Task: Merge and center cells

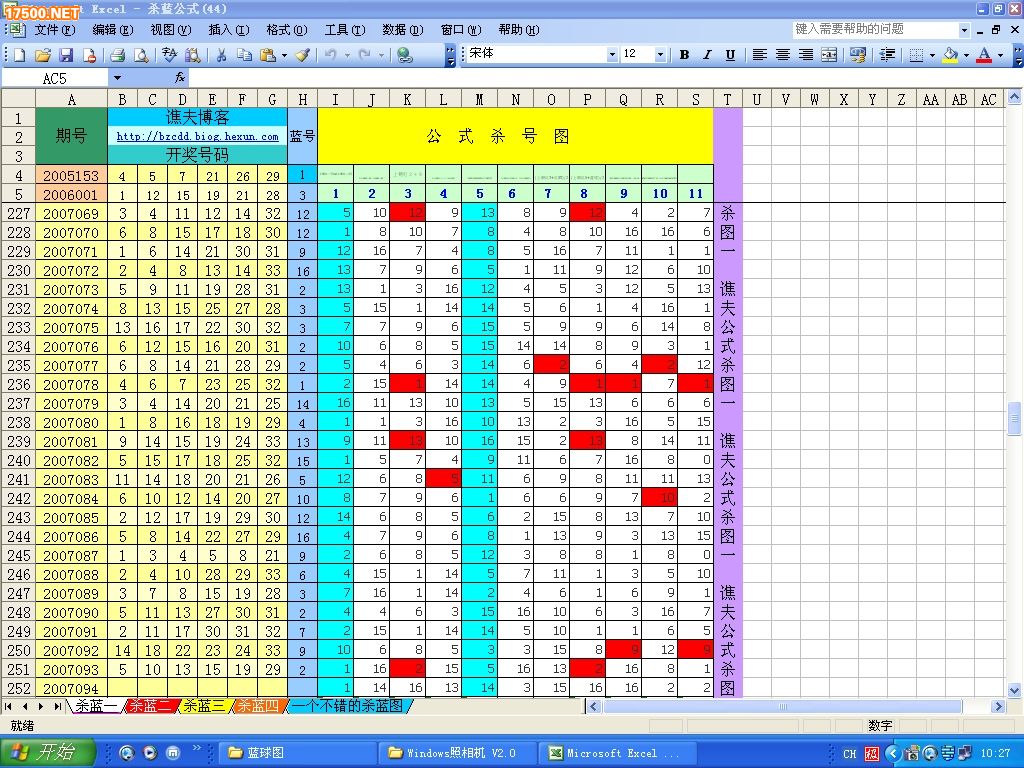Action: point(829,55)
